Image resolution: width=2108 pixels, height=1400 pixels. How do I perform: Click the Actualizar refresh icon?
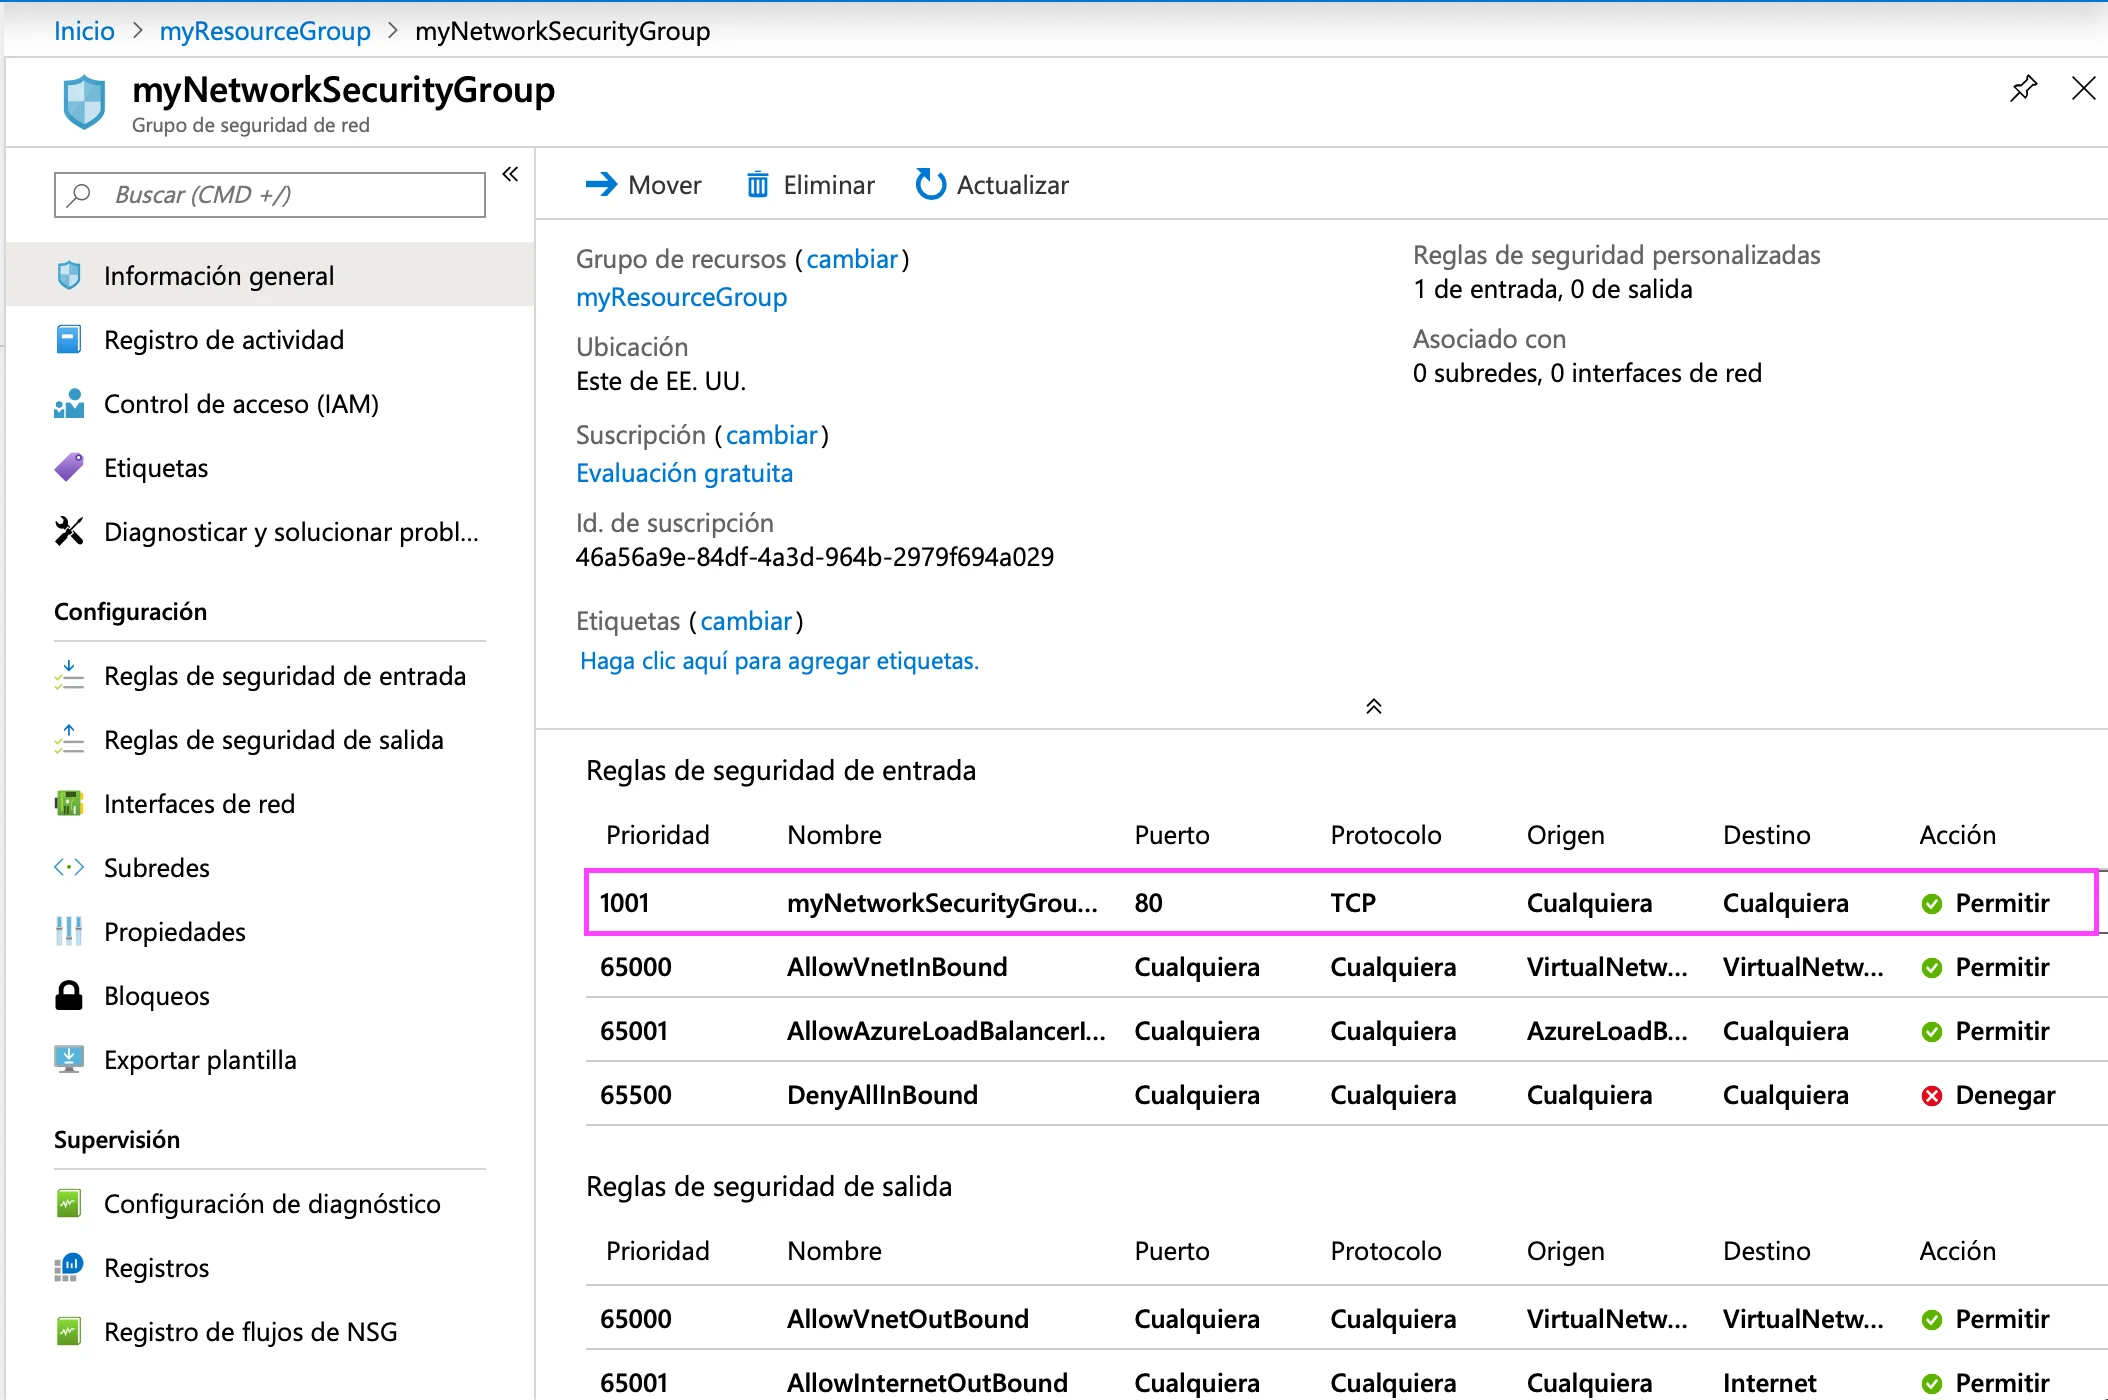point(930,184)
